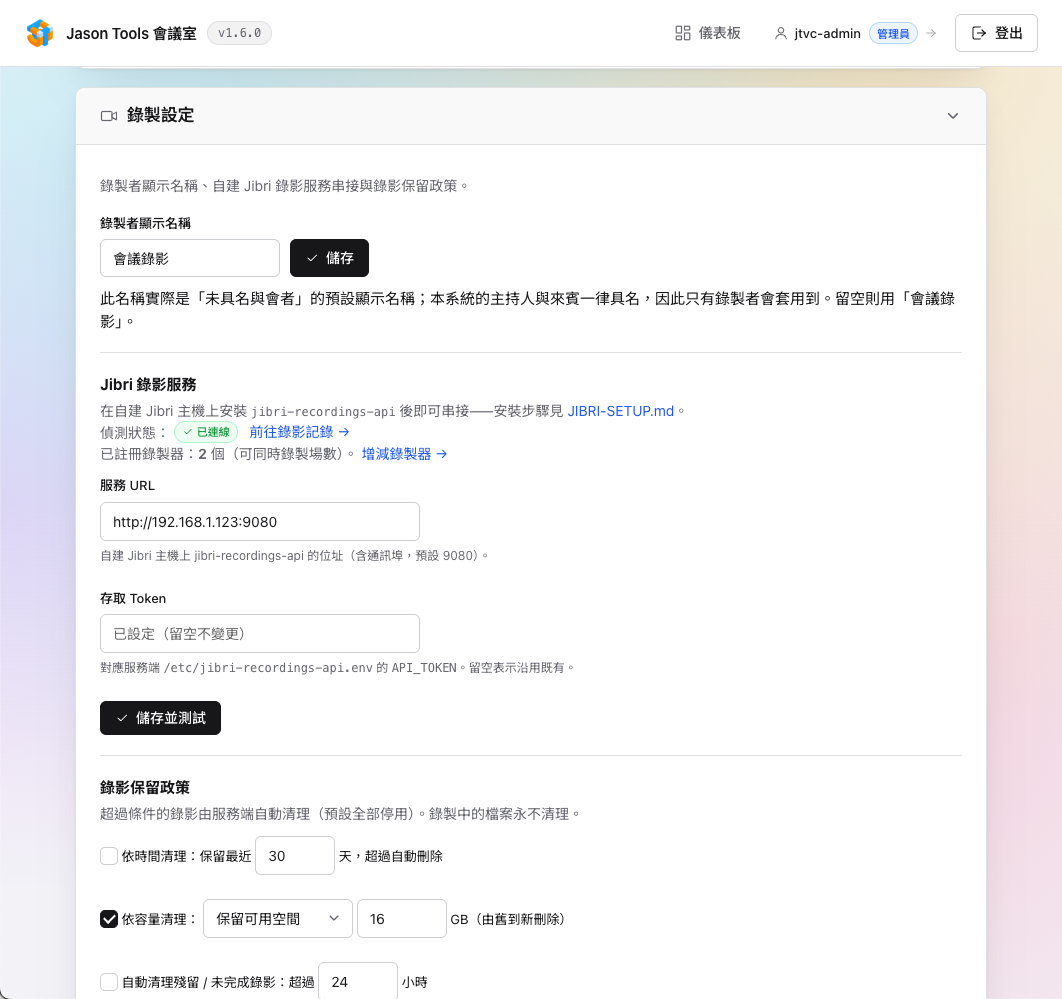Open the 增減錄製器 link
This screenshot has height=999, width=1062.
(404, 454)
